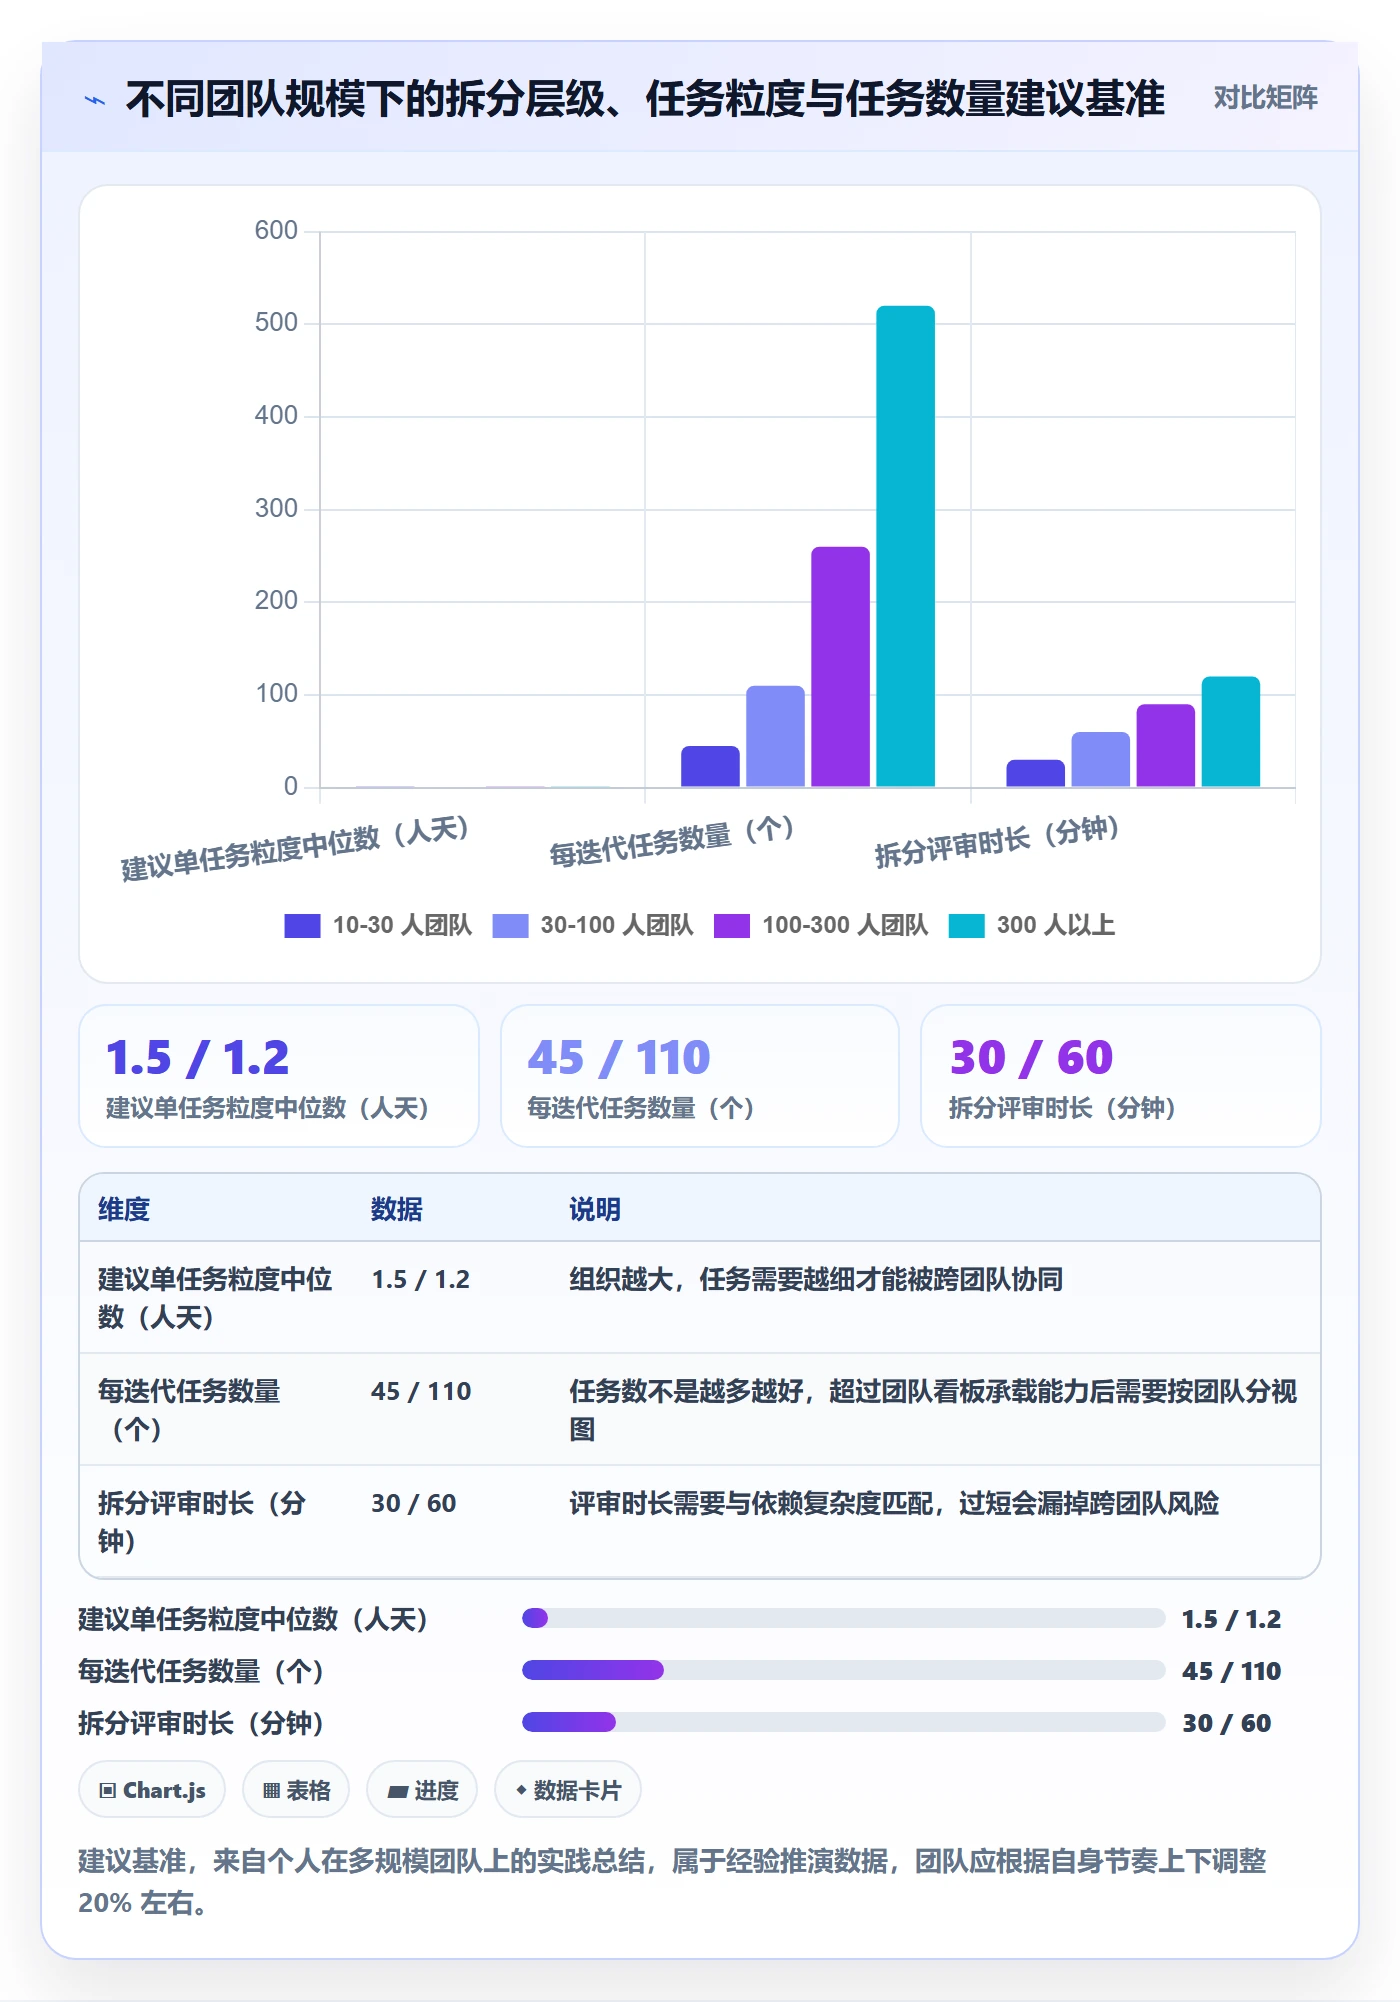
Task: Click the 300 y-axis tick label
Action: (276, 509)
